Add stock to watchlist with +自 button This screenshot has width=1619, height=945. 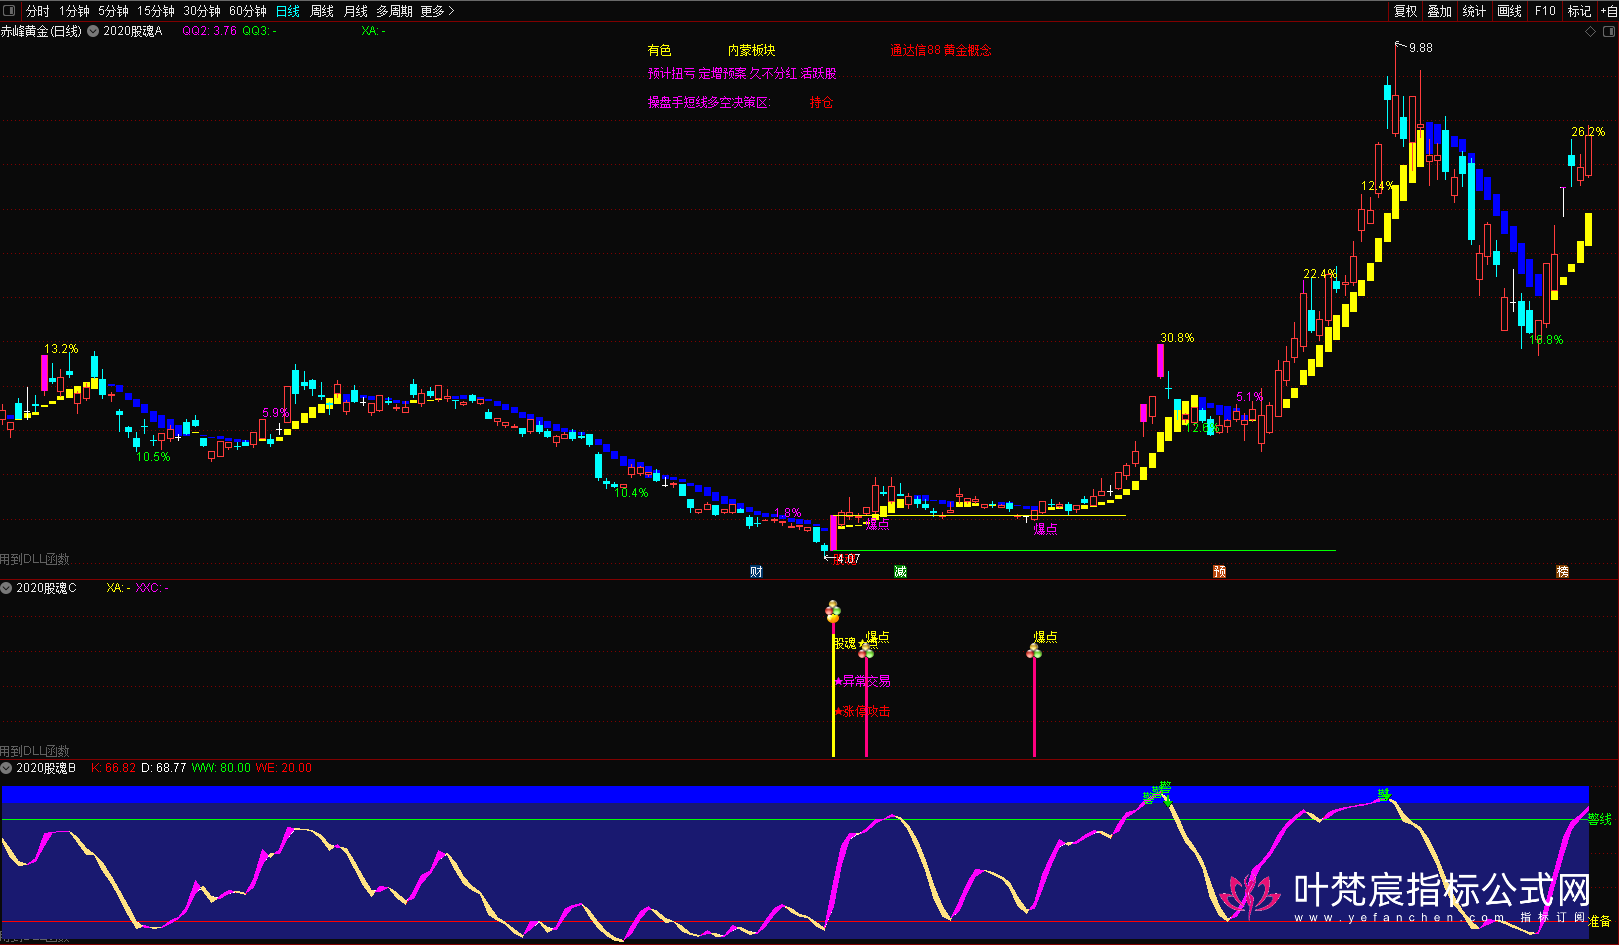click(1608, 11)
